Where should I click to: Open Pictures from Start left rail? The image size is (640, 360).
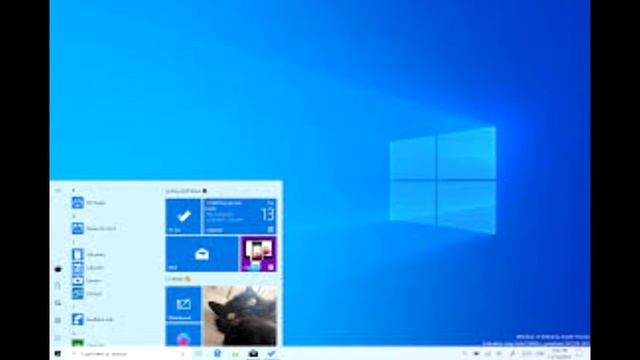58,303
